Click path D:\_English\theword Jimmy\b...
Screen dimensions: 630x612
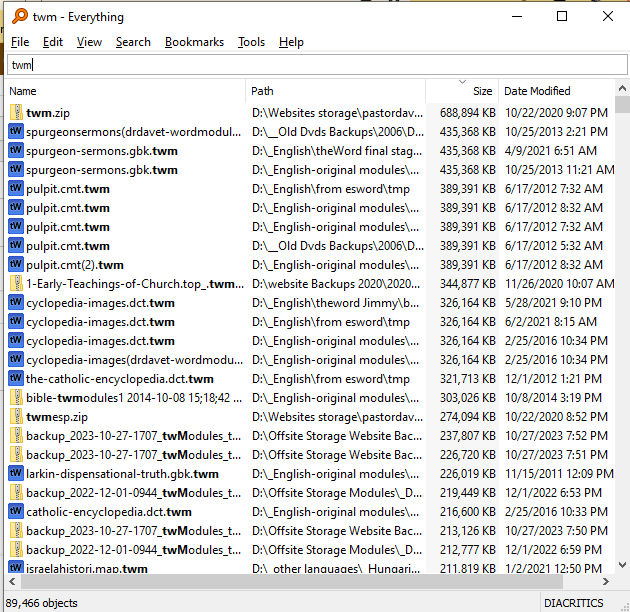pyautogui.click(x=336, y=303)
